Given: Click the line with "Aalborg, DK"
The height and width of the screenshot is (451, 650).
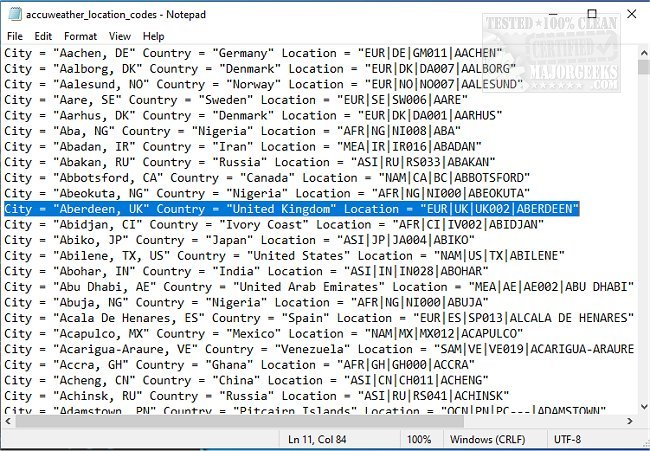Looking at the screenshot, I should point(260,69).
